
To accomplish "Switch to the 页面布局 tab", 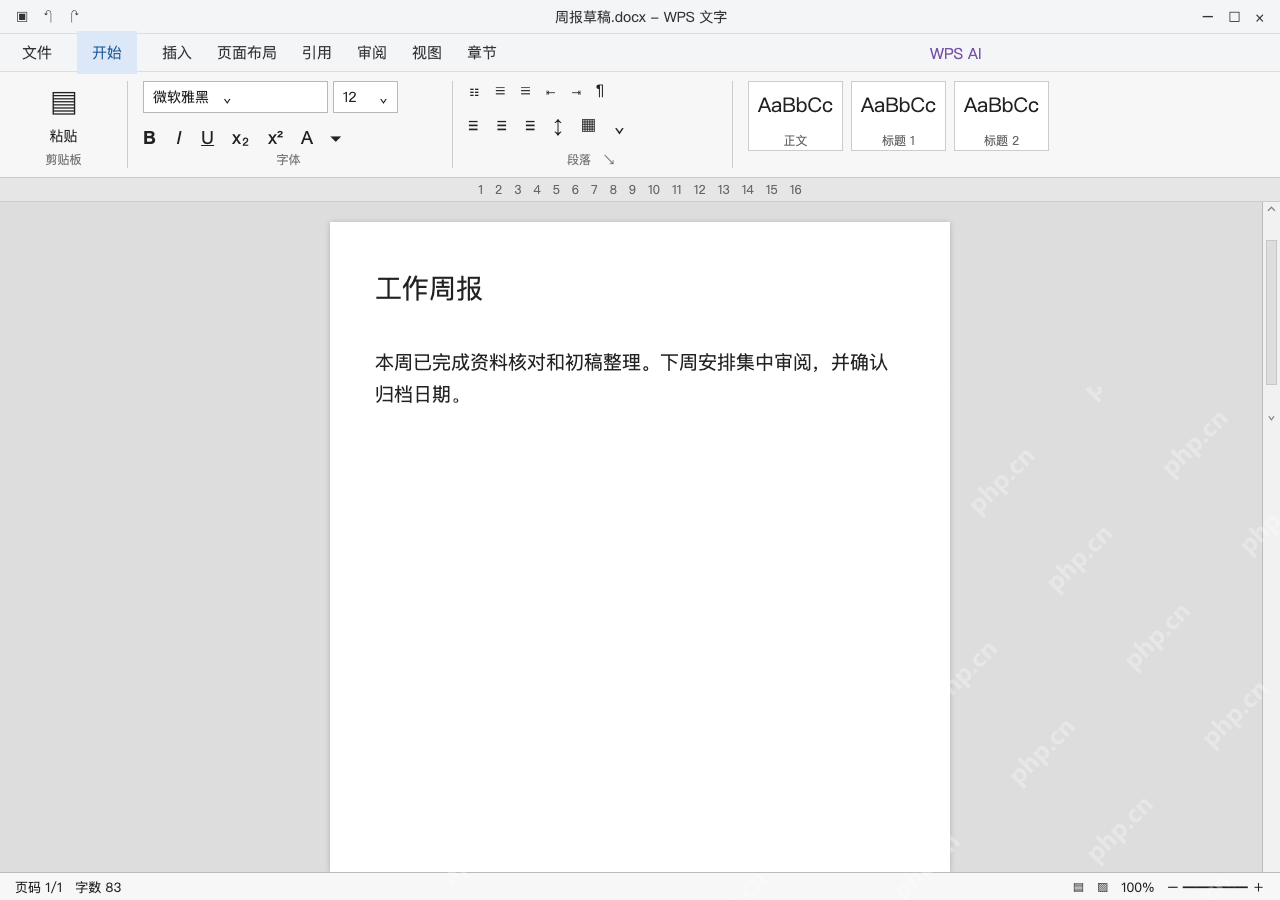I will pos(247,53).
